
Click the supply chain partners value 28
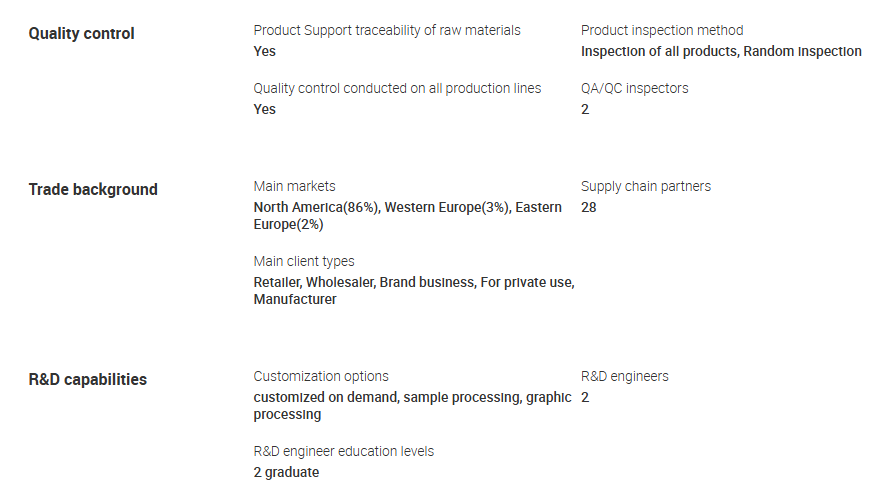click(589, 207)
